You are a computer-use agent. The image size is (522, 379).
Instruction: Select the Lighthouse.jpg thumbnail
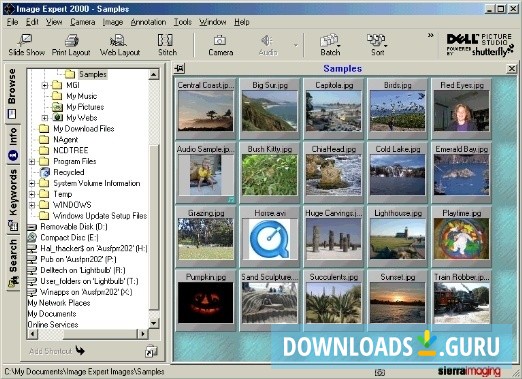398,237
